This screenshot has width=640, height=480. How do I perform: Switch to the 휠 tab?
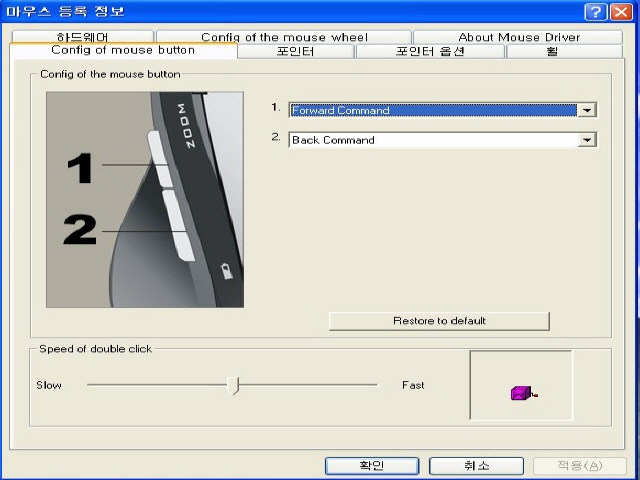[564, 51]
